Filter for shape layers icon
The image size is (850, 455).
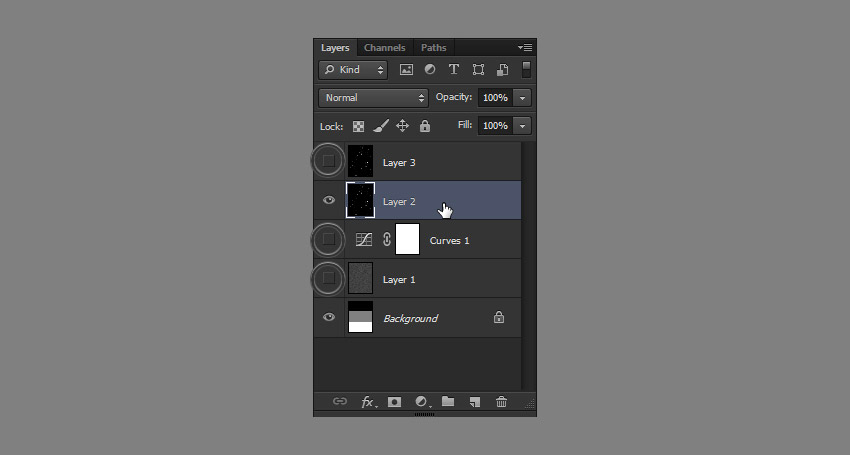pyautogui.click(x=478, y=69)
